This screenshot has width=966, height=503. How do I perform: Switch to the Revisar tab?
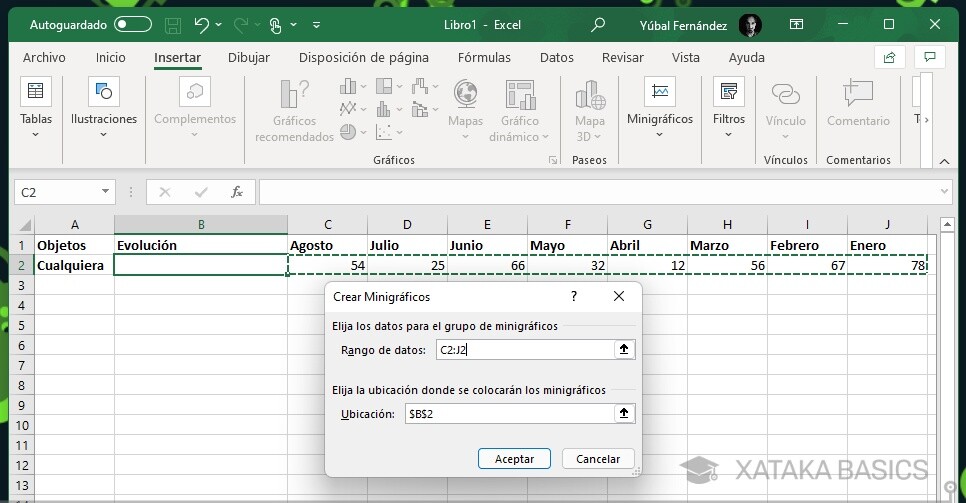click(x=622, y=57)
